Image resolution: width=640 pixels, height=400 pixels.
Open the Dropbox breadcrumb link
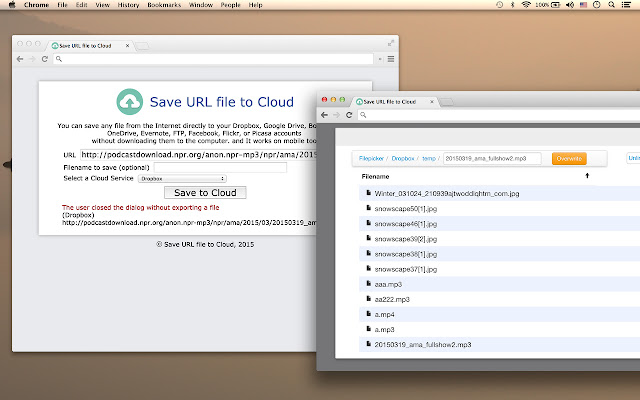(402, 158)
